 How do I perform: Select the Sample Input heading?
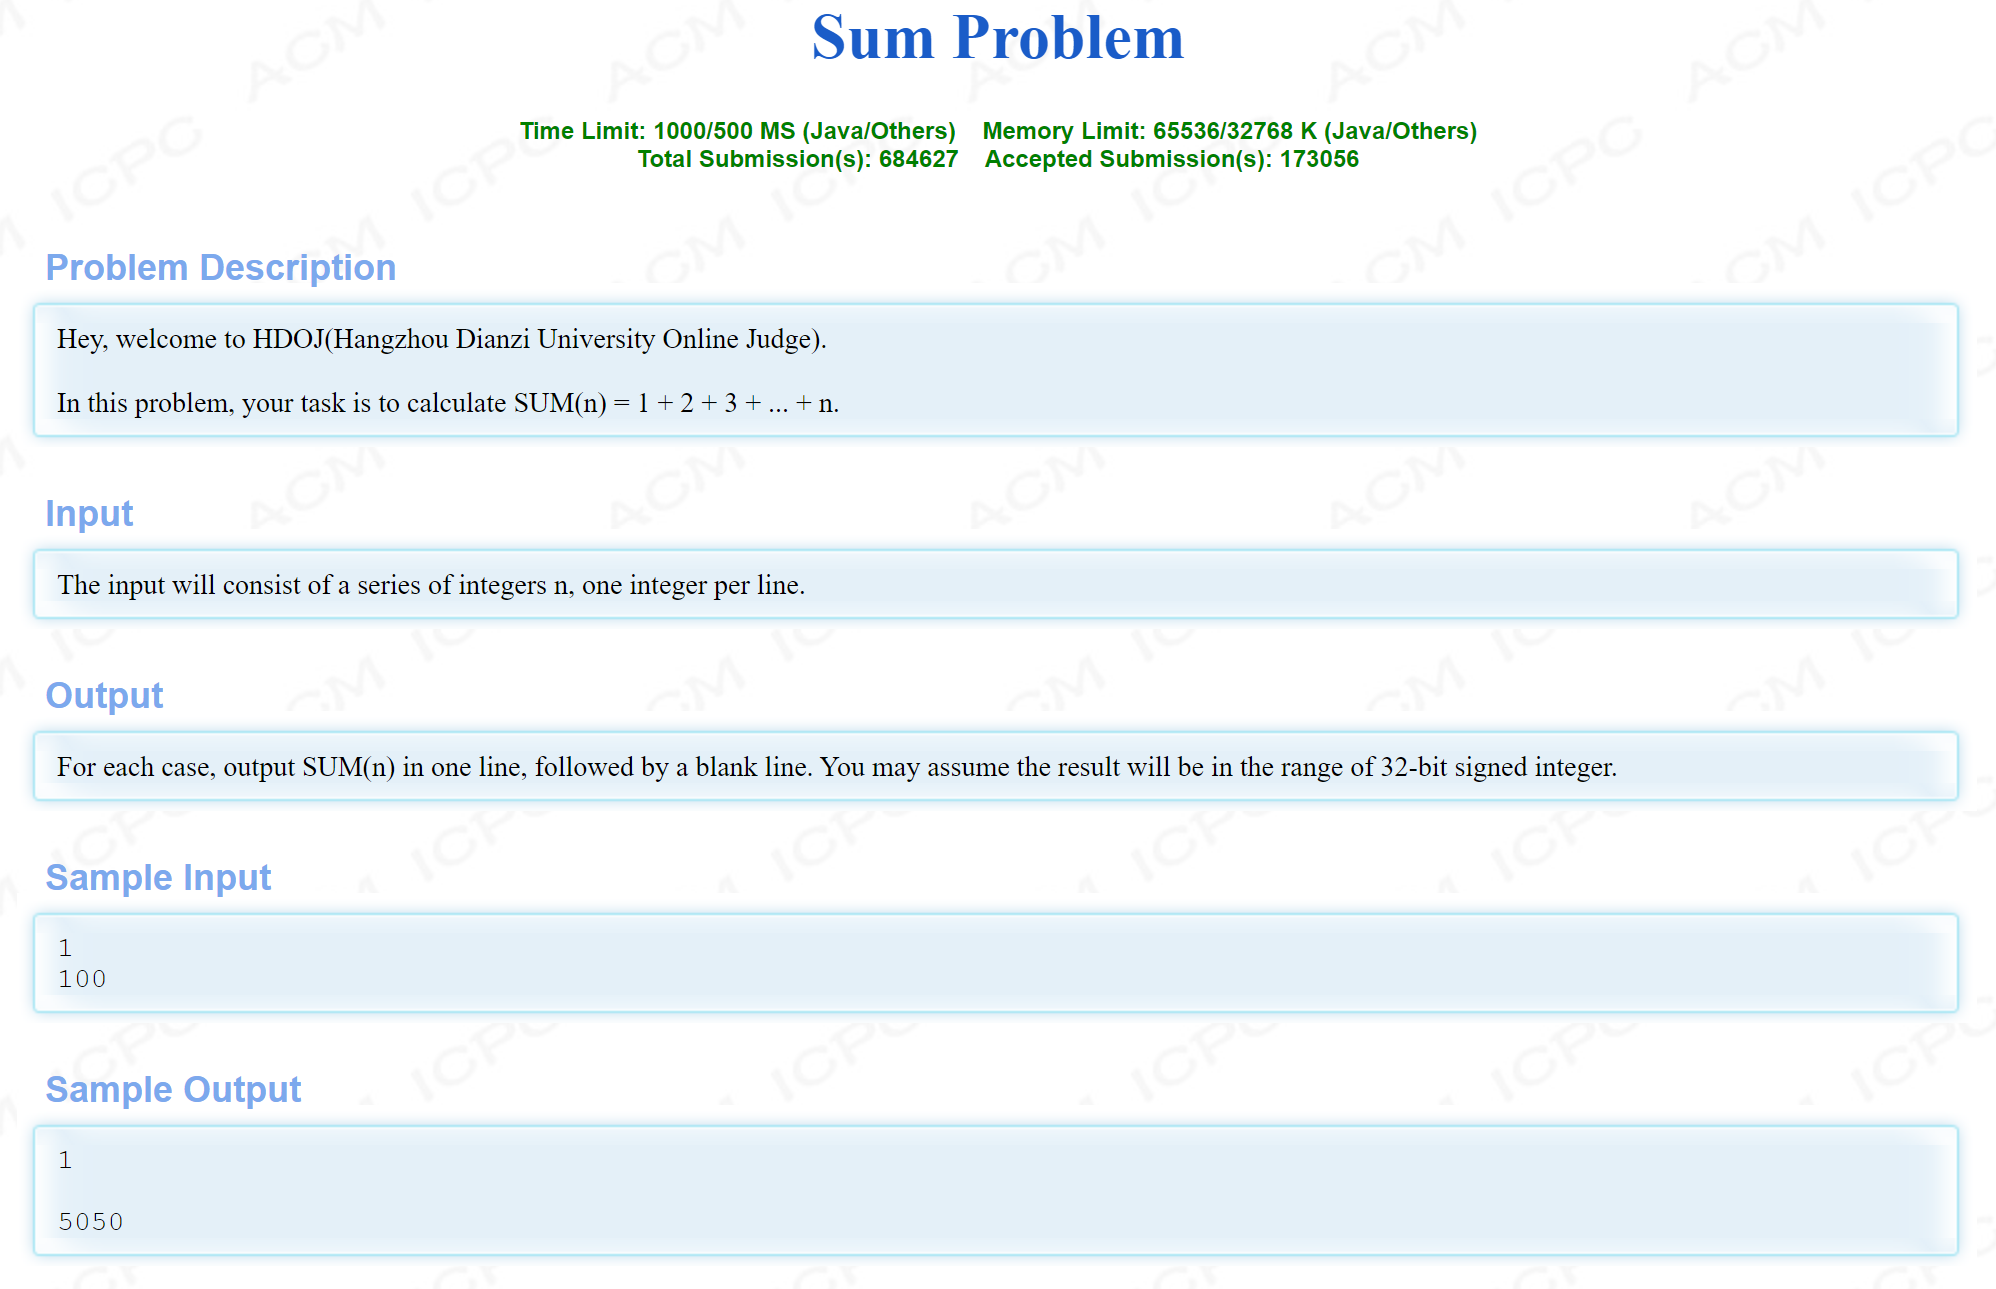click(157, 877)
